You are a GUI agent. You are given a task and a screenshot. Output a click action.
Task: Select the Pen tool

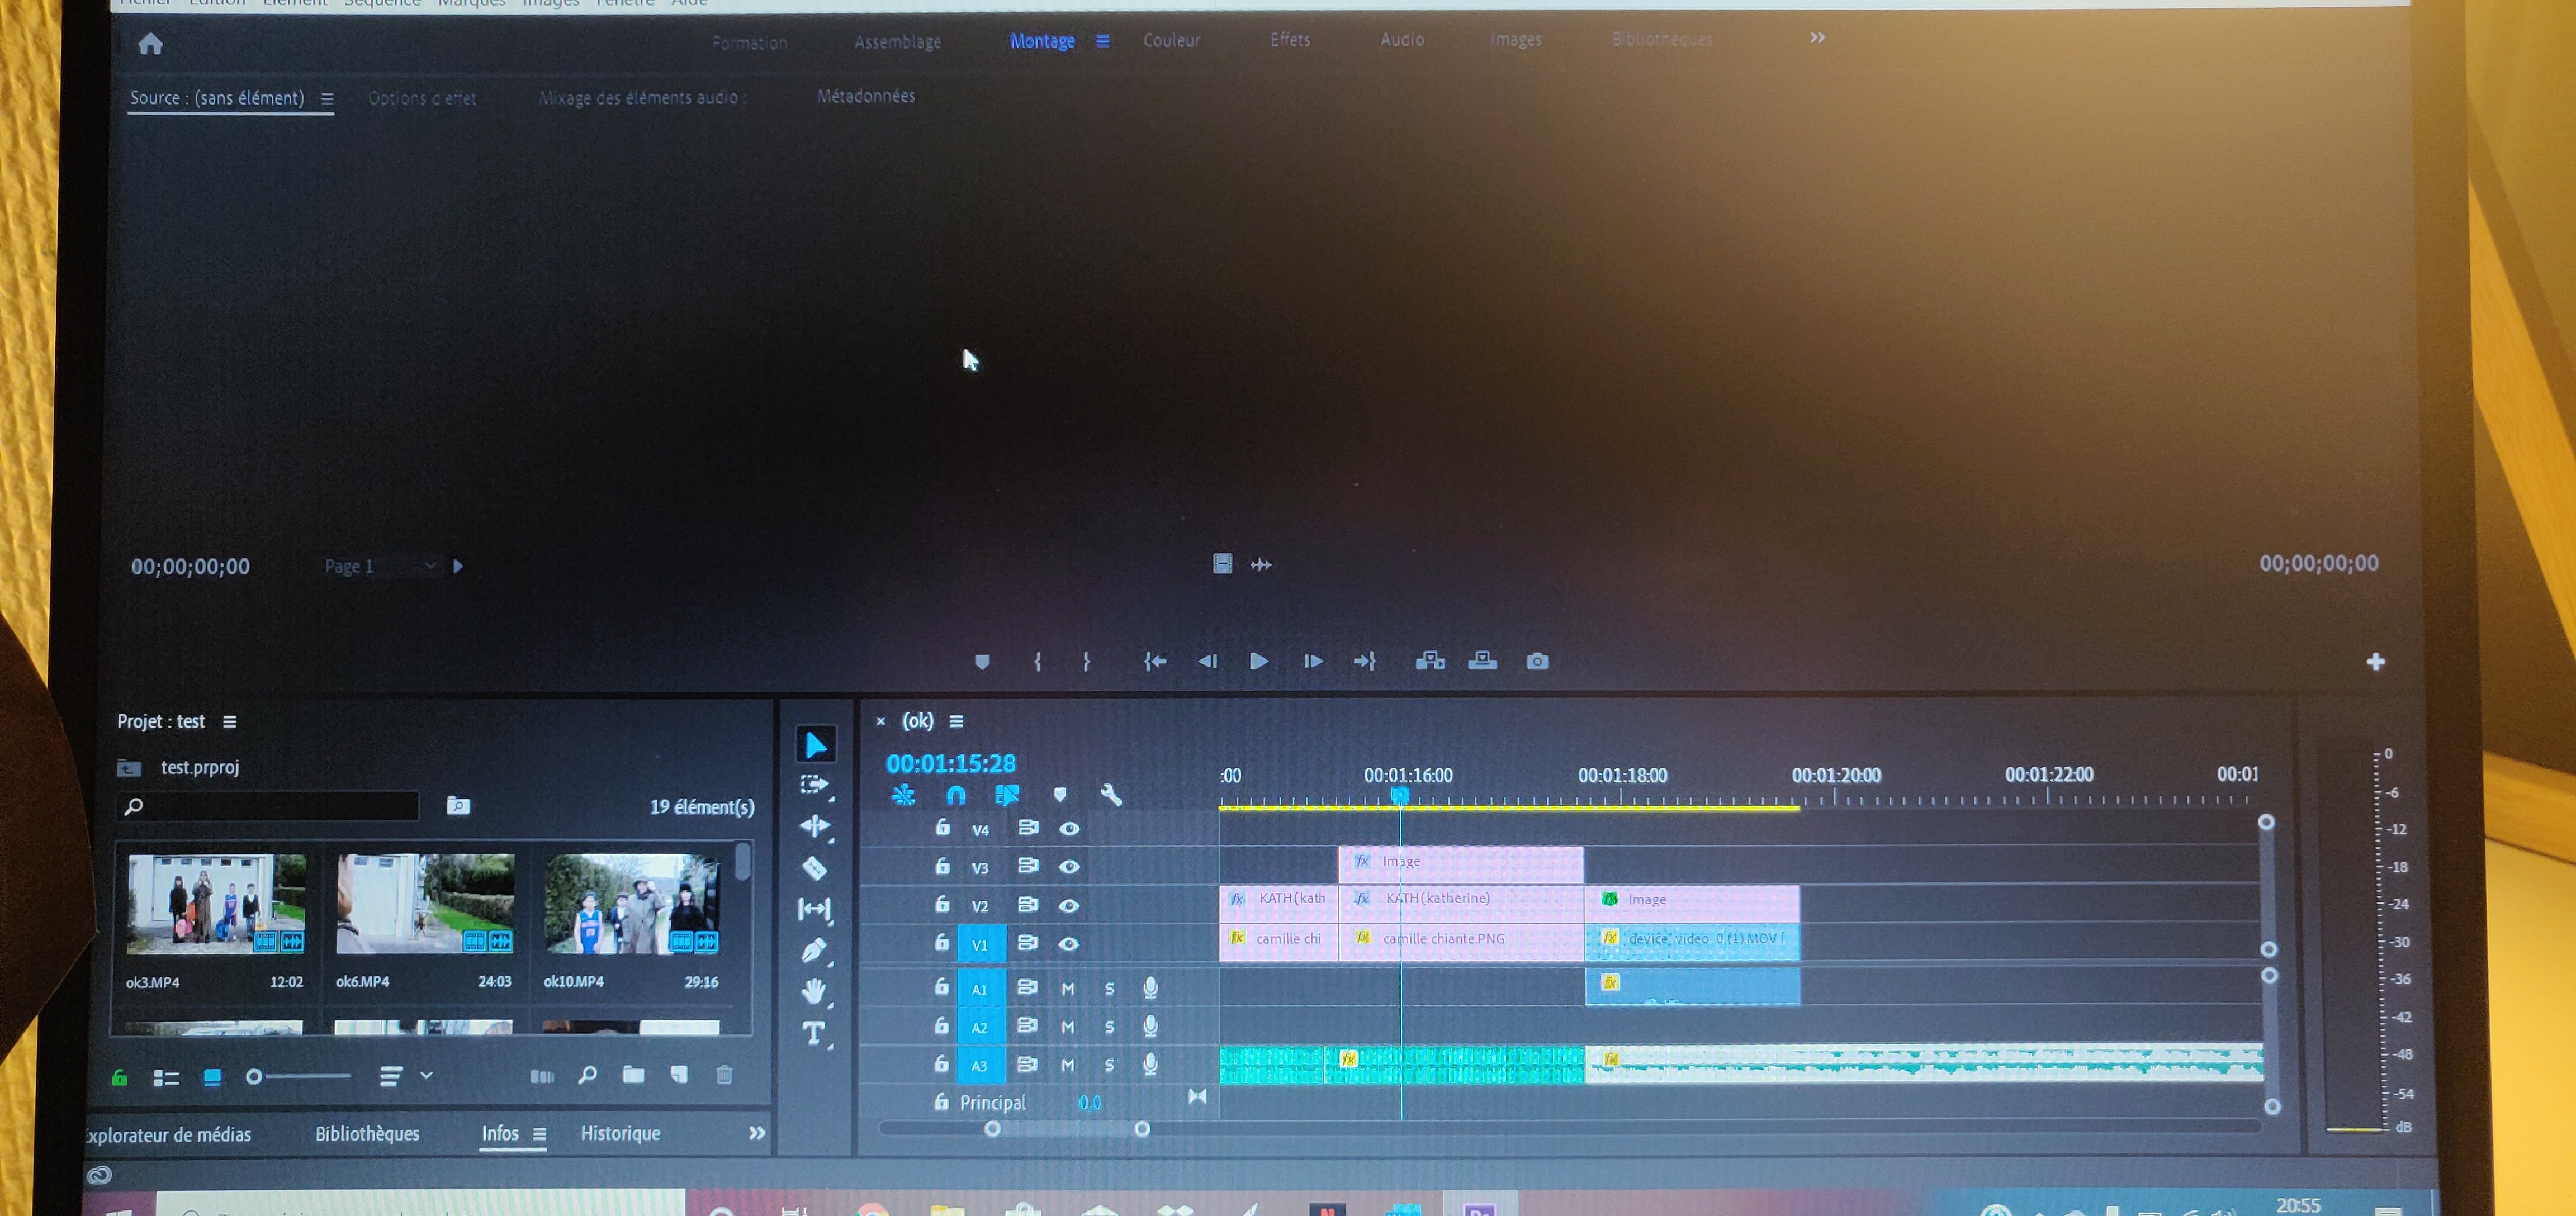click(814, 950)
